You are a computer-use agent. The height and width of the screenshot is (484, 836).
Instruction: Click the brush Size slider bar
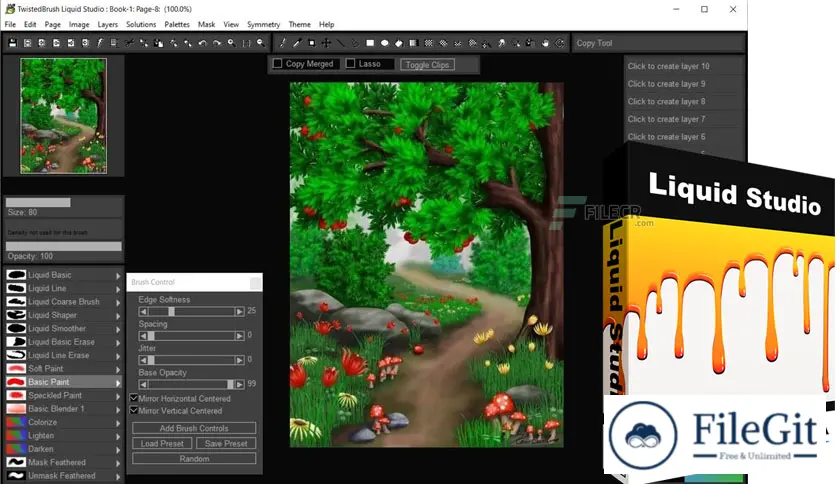point(63,203)
